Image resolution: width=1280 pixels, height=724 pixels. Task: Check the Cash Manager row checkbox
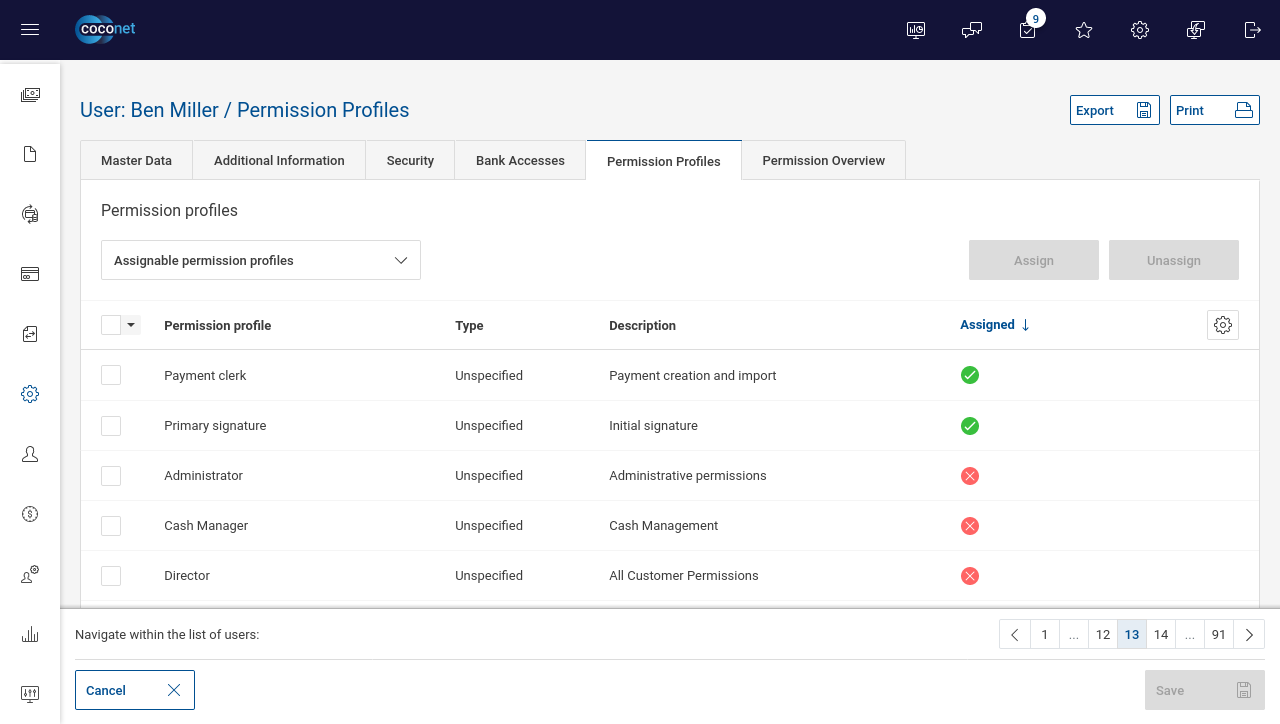coord(111,525)
